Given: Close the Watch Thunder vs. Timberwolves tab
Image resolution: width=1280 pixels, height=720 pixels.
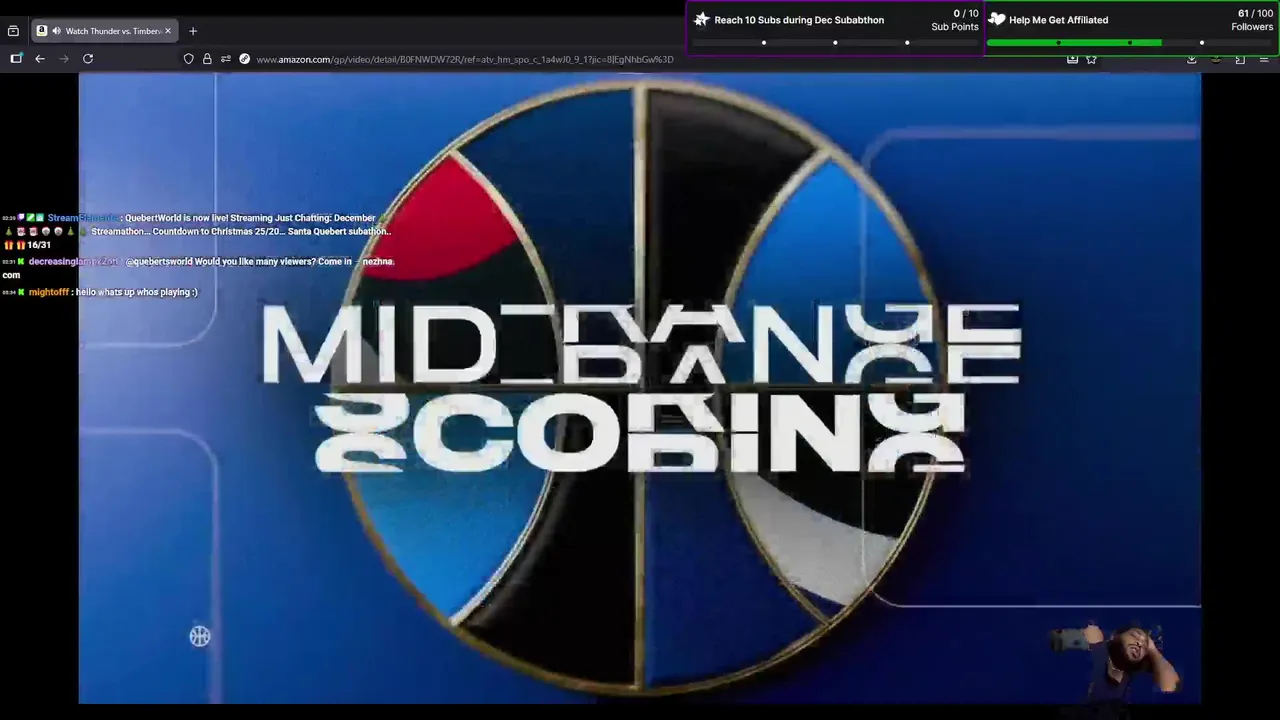Looking at the screenshot, I should pos(168,31).
